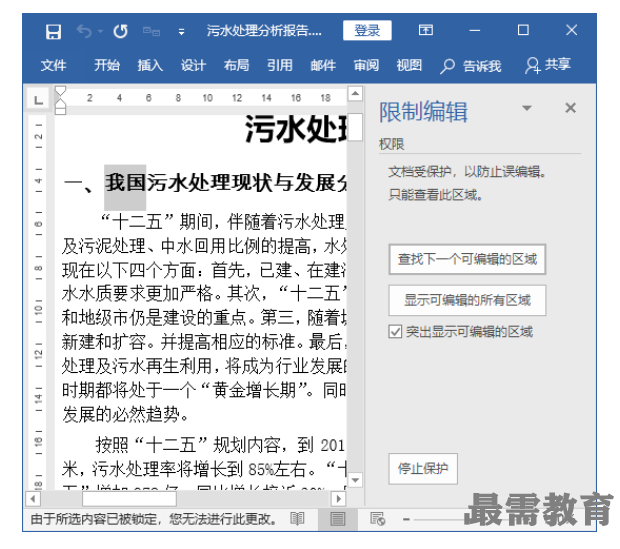The image size is (620, 549).
Task: Switch to Print Layout view icon
Action: point(337,519)
